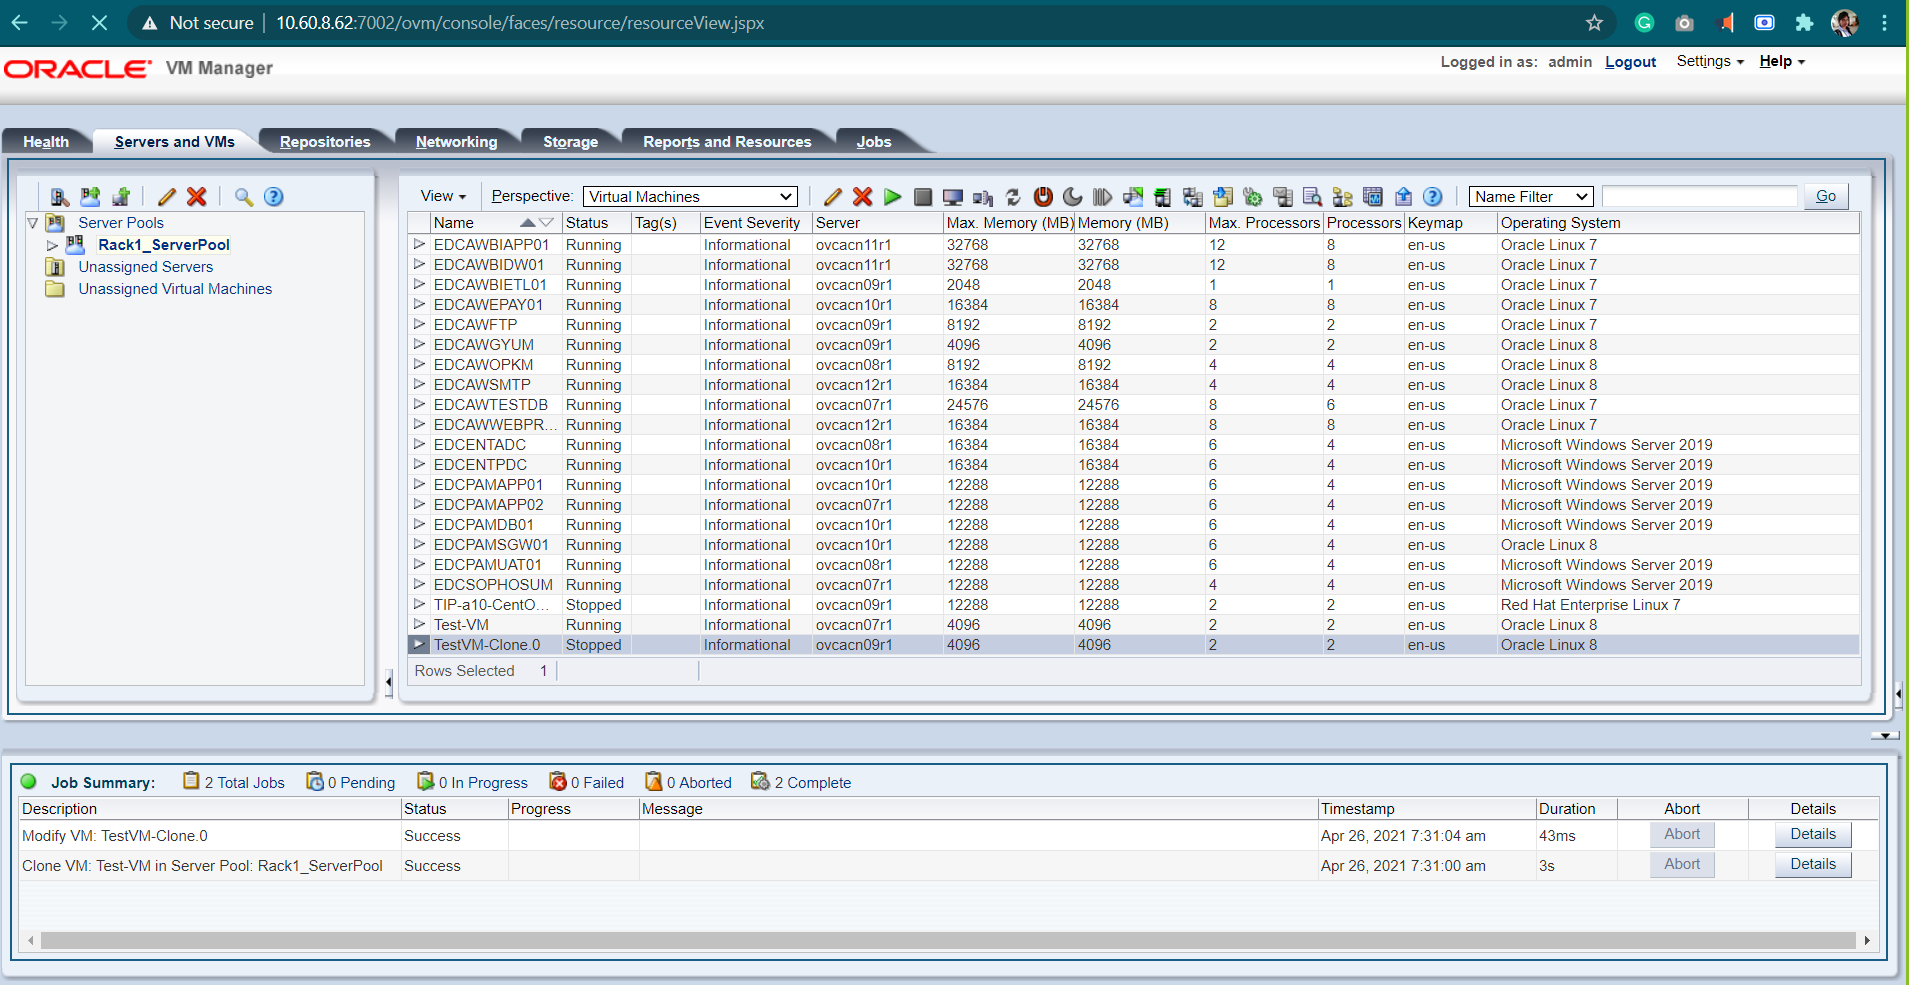Suspend the VM with the moon icon
Screen dimensions: 1909x985
[1073, 197]
